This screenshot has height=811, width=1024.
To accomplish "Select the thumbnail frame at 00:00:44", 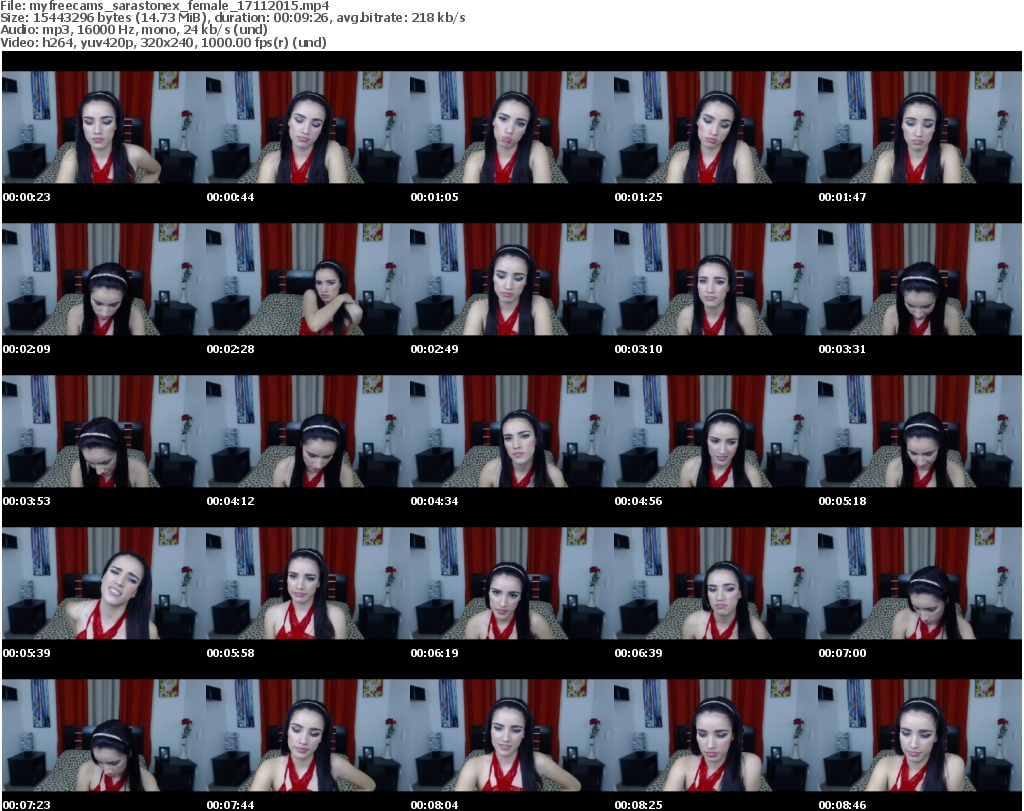I will tap(308, 127).
